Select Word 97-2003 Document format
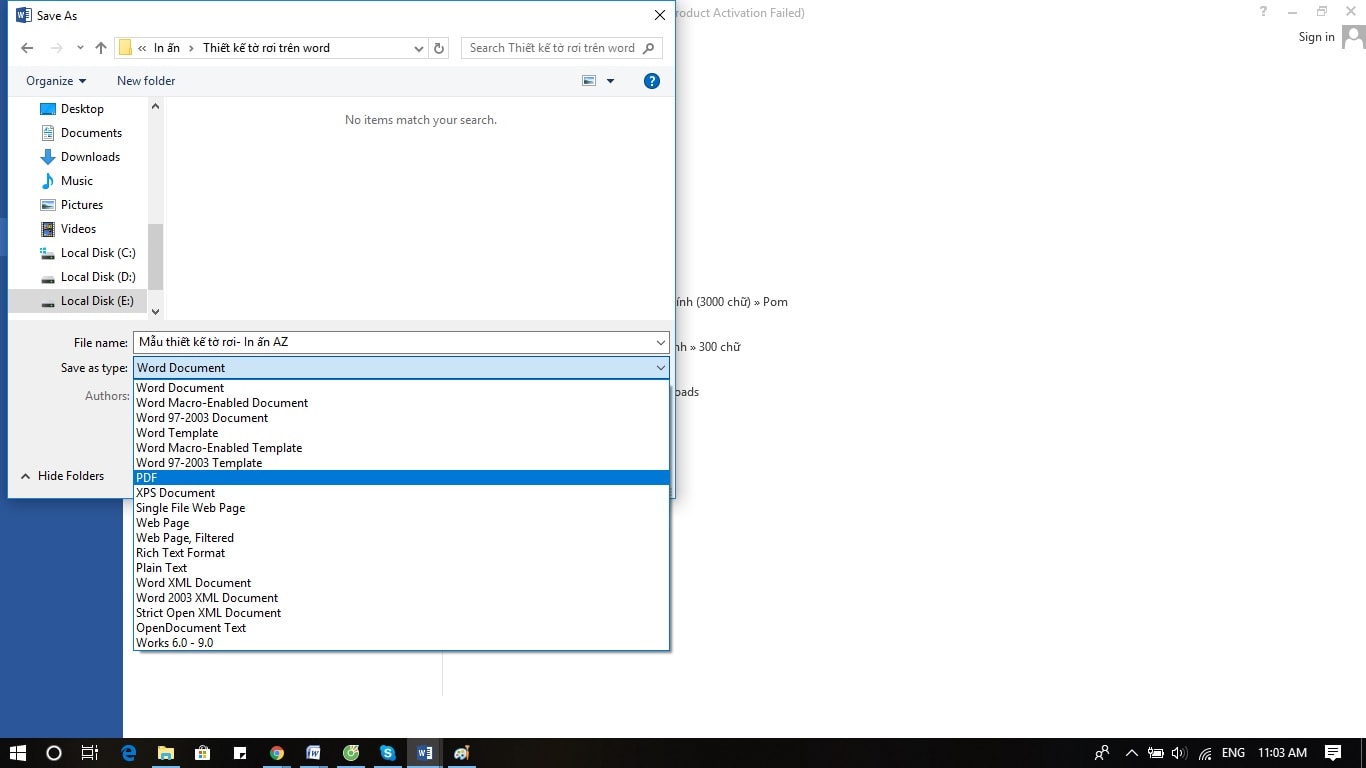The height and width of the screenshot is (768, 1366). (202, 418)
